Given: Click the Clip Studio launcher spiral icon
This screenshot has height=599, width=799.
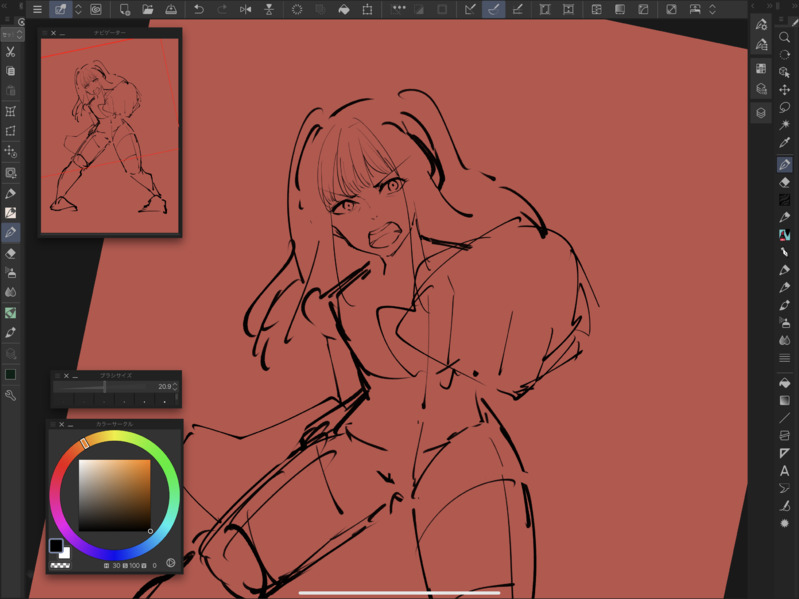Looking at the screenshot, I should point(95,9).
